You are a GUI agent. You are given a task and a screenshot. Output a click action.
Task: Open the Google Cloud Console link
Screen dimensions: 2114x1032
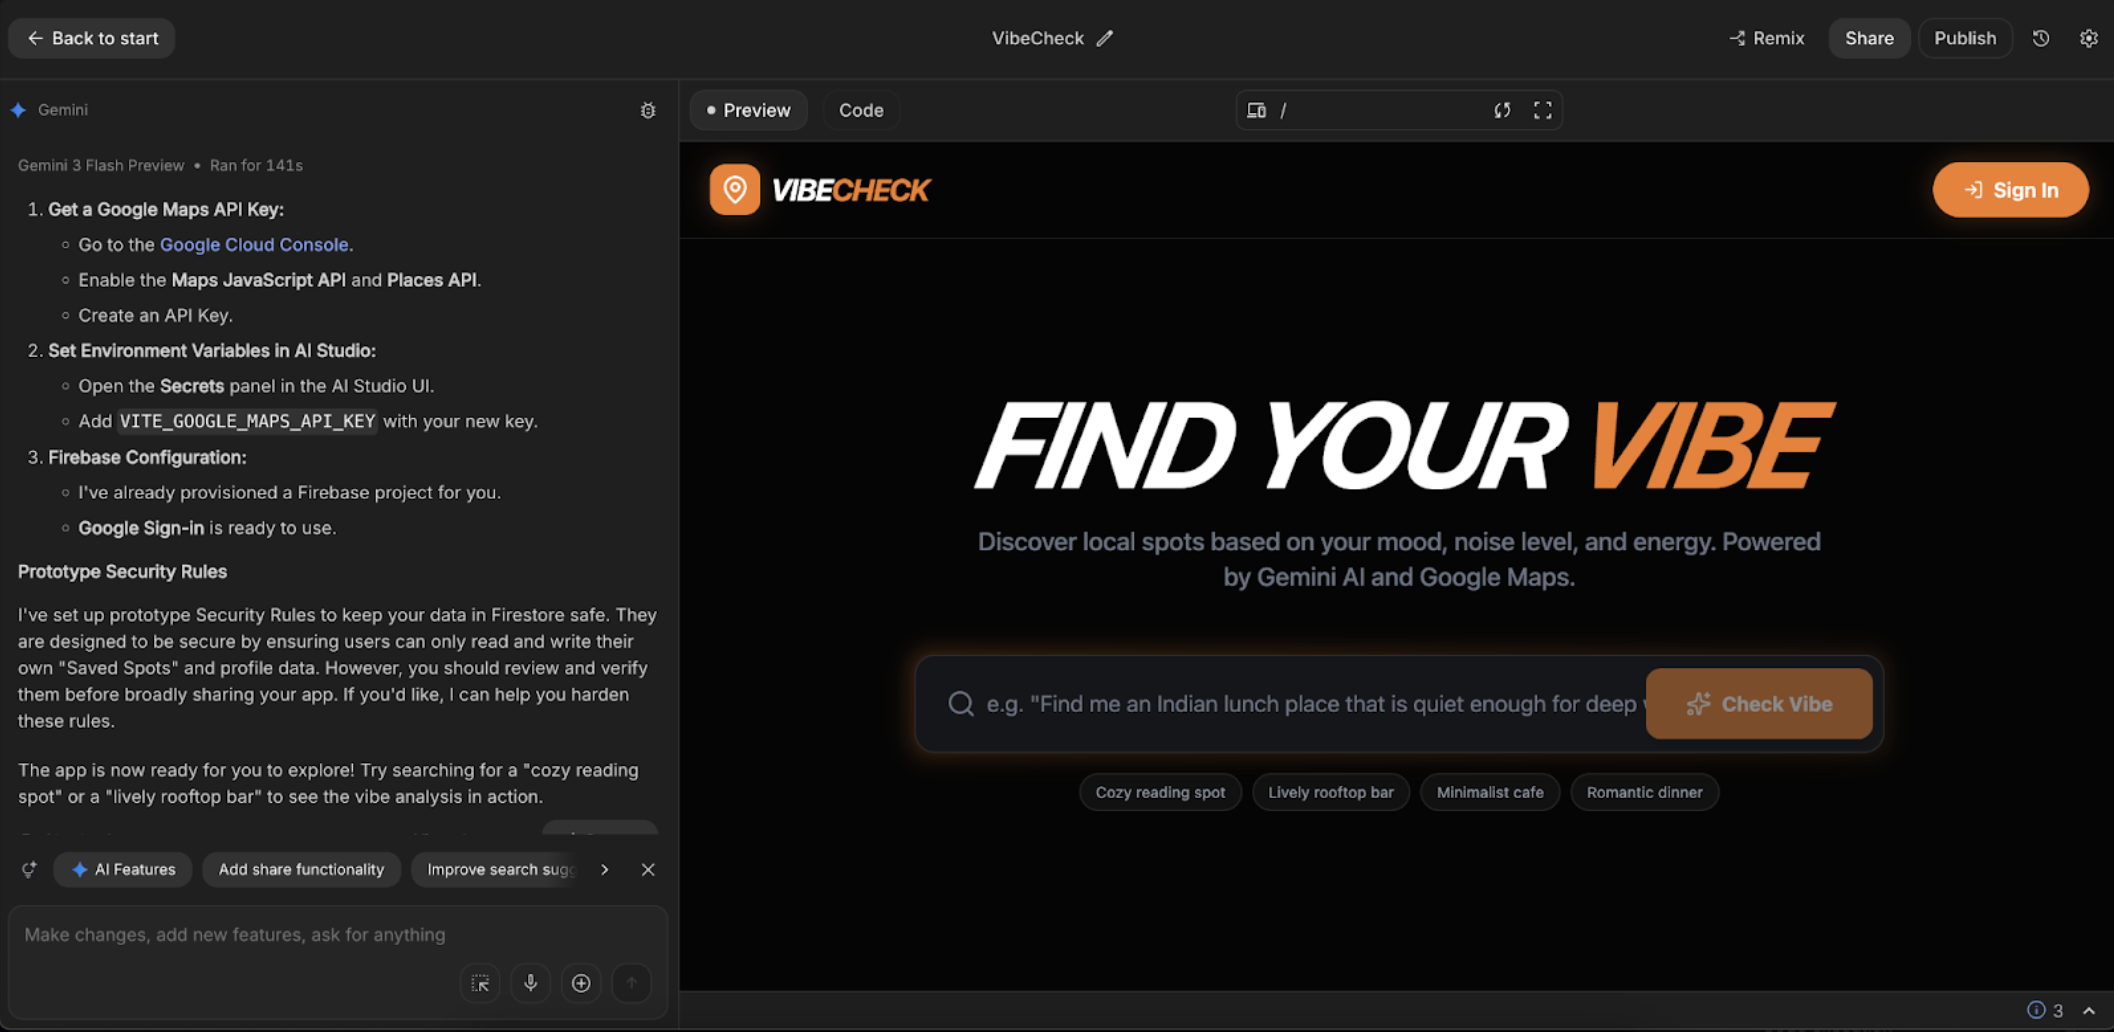(254, 244)
